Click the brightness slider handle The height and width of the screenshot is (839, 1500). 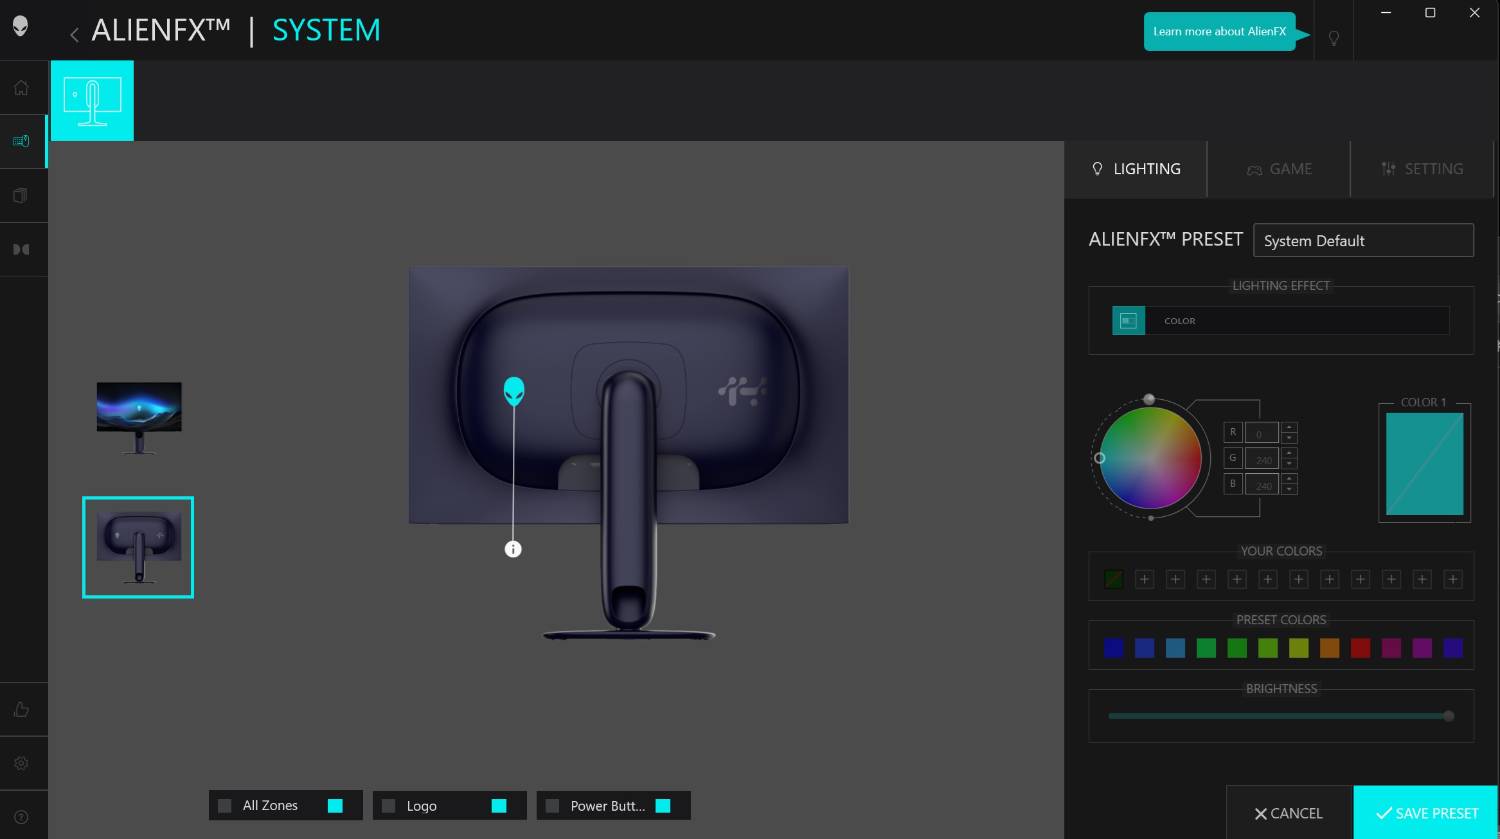[1448, 715]
